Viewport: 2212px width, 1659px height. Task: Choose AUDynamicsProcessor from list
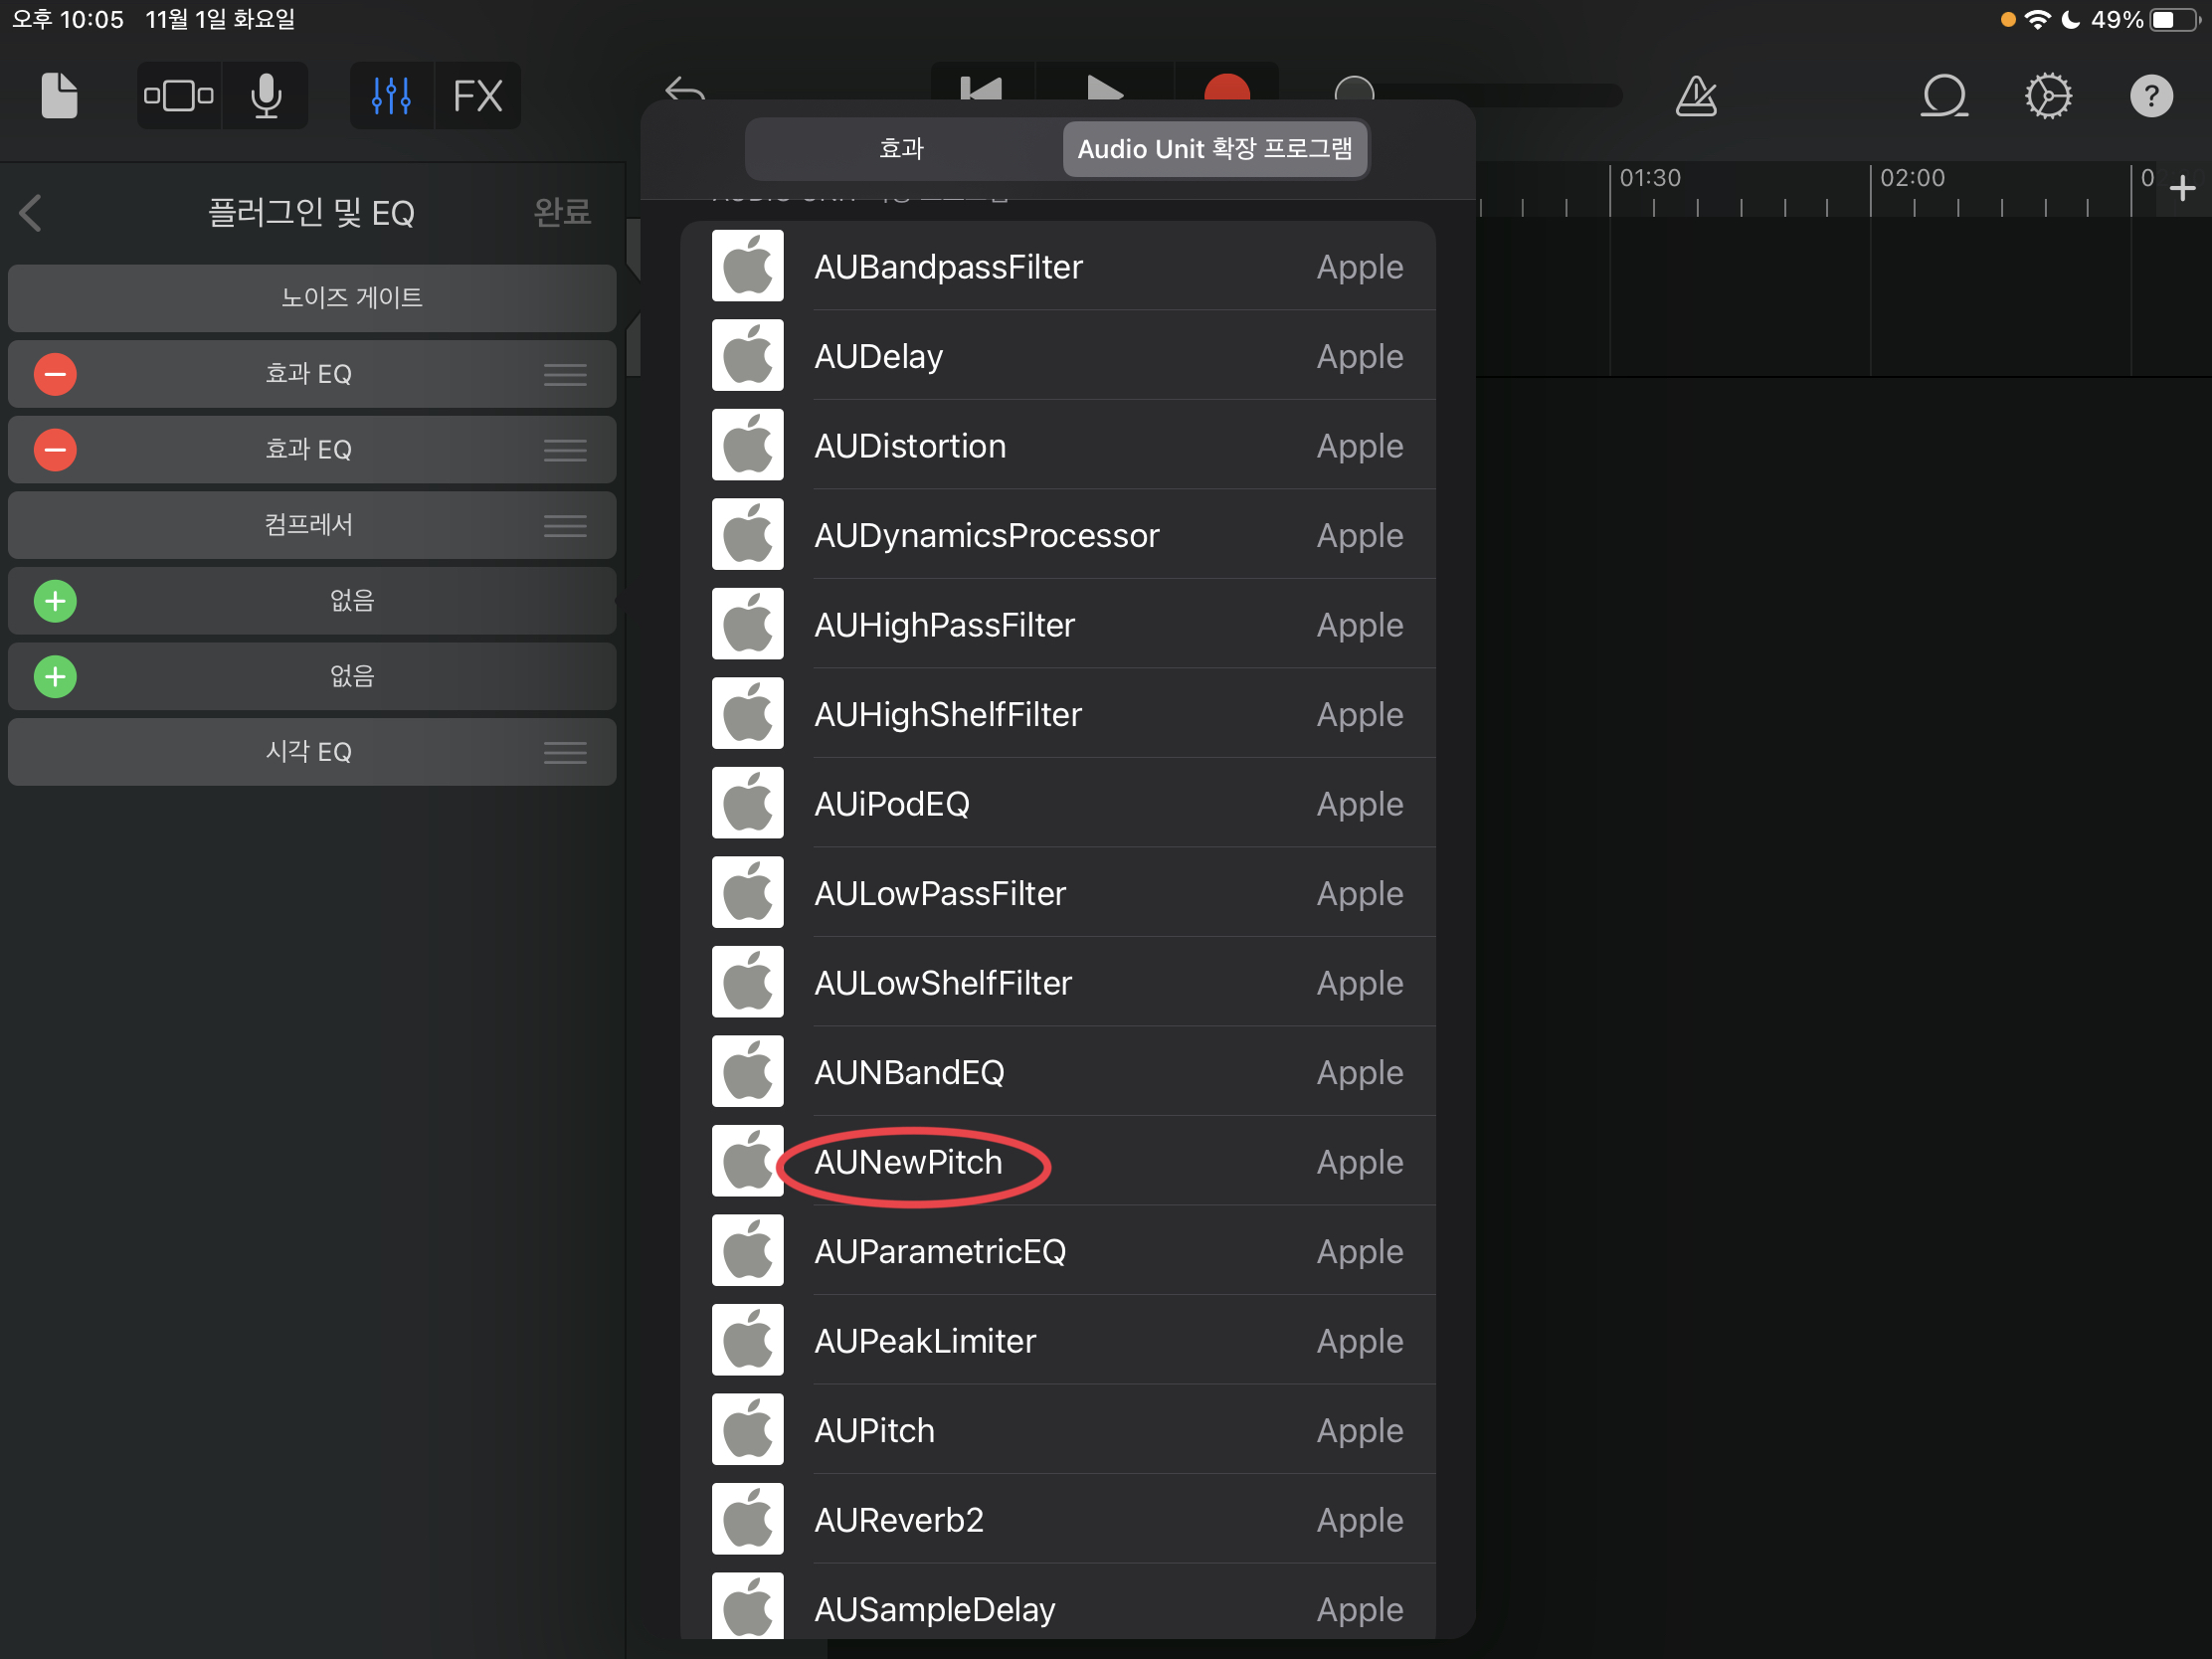[x=1058, y=535]
